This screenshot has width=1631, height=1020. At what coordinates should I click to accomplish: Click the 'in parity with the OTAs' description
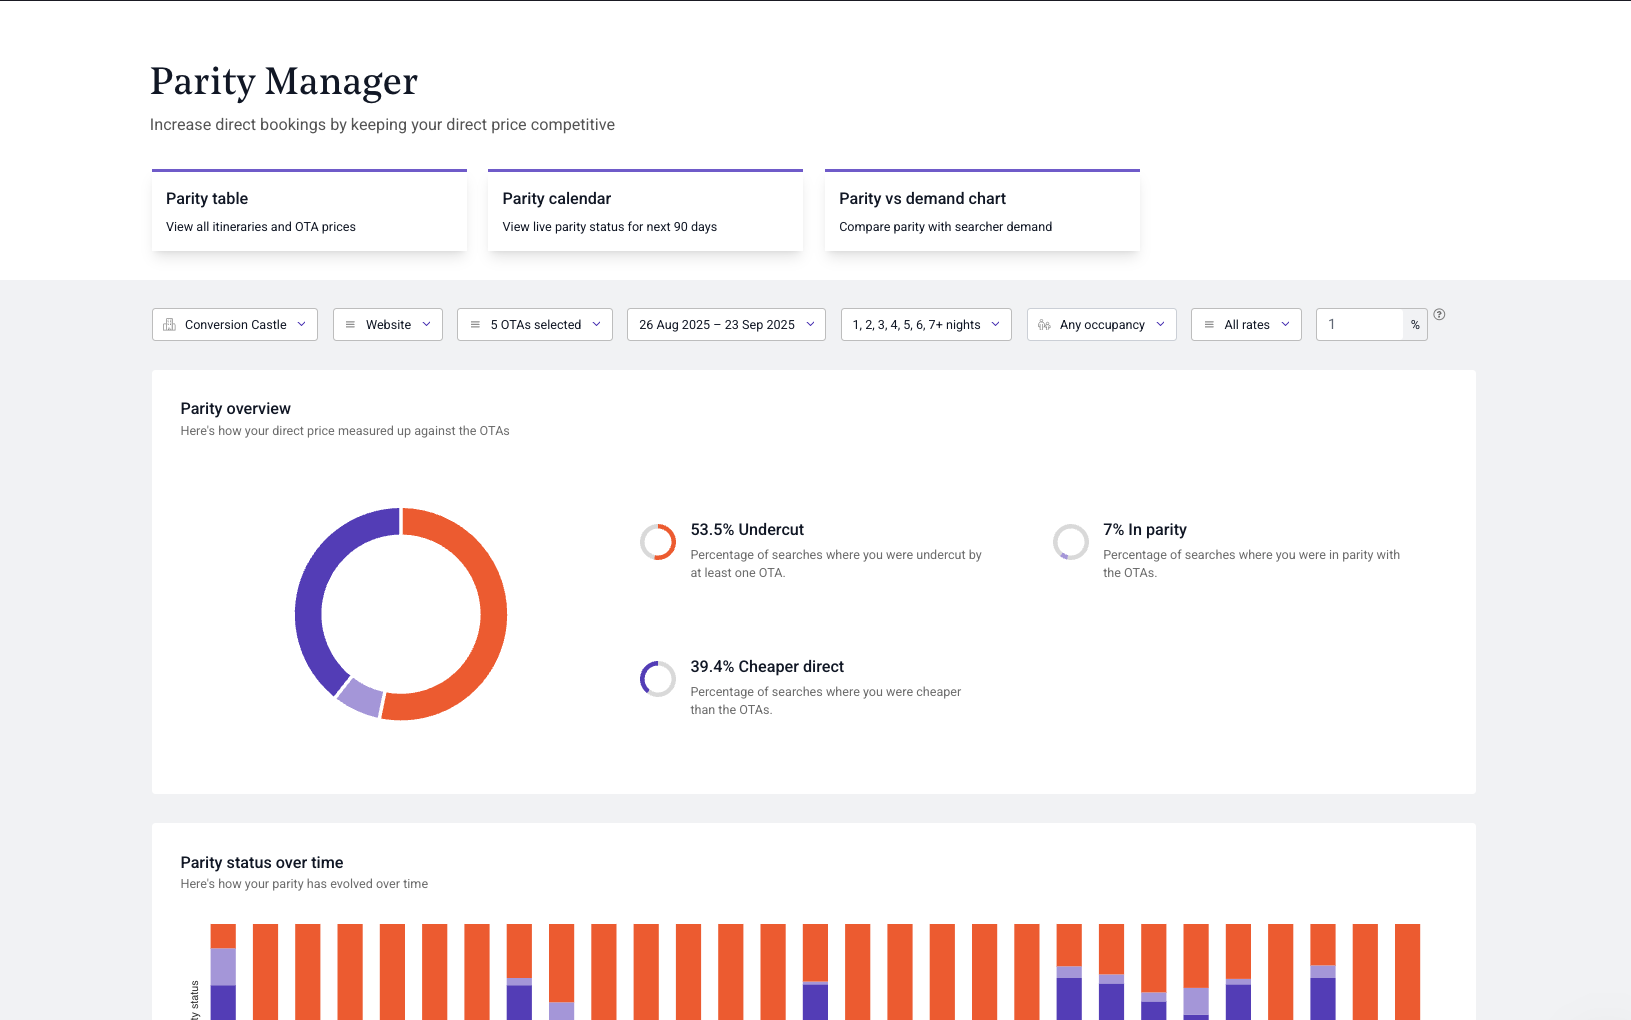1251,564
